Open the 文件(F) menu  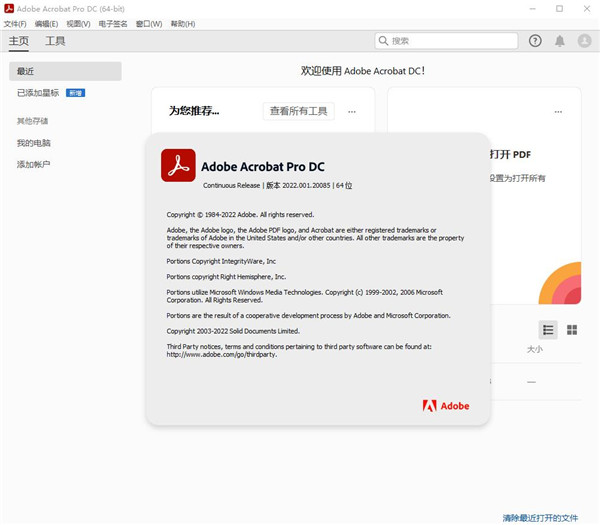pos(15,24)
